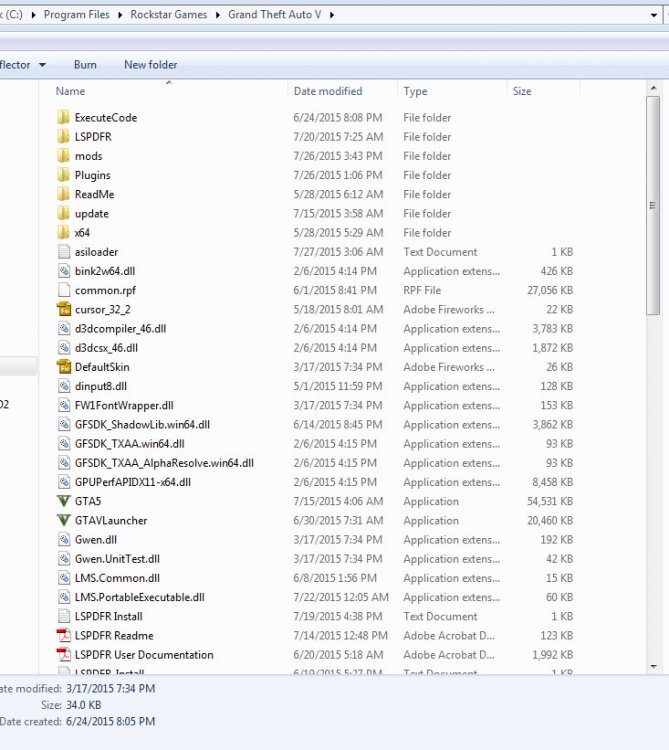Select the DefaultSkin Fireworks icon
669x750 pixels.
pos(64,367)
